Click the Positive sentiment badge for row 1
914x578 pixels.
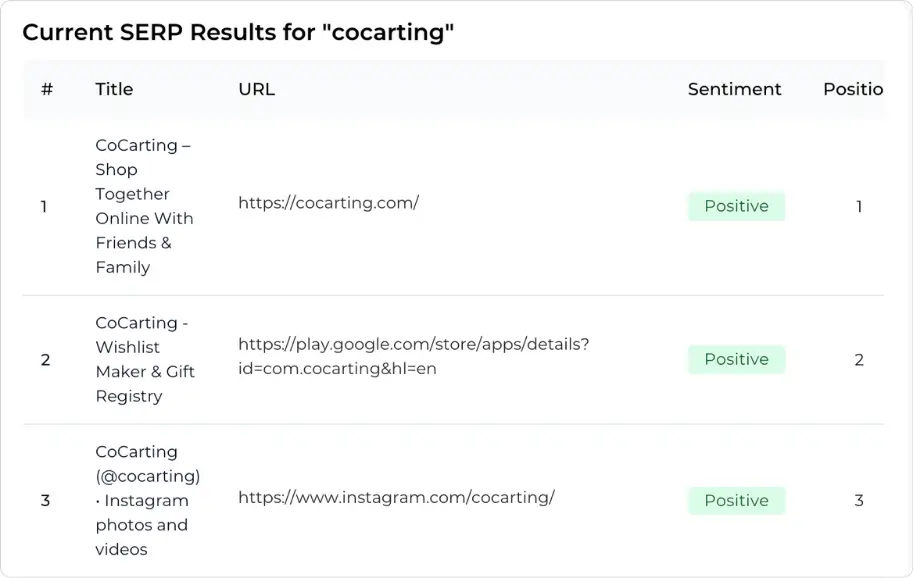point(736,206)
